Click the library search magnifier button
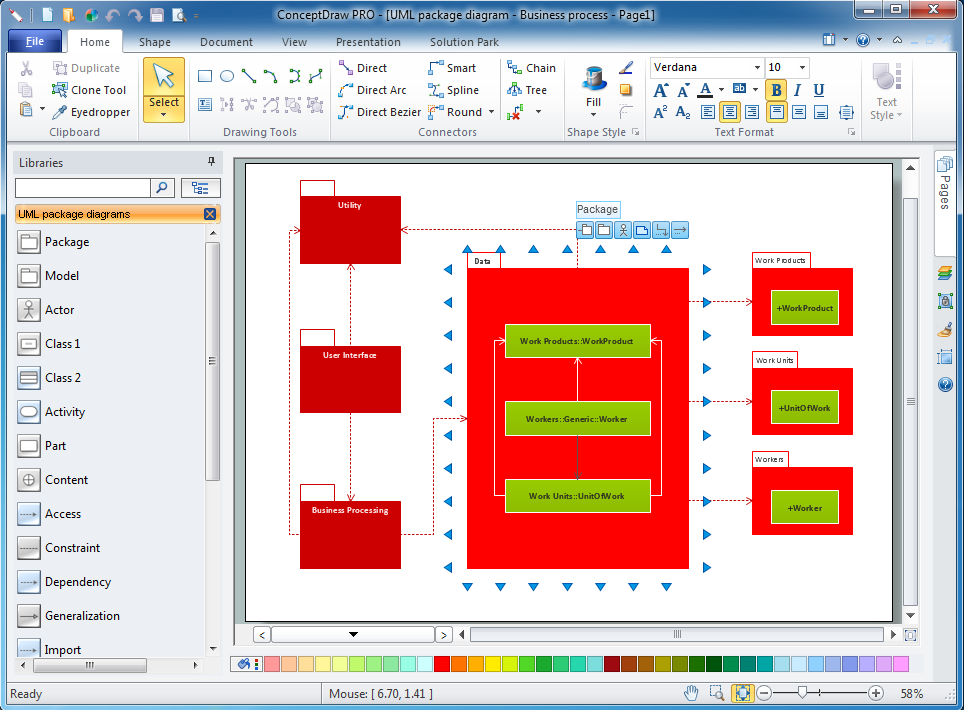The height and width of the screenshot is (711, 964). pos(162,188)
